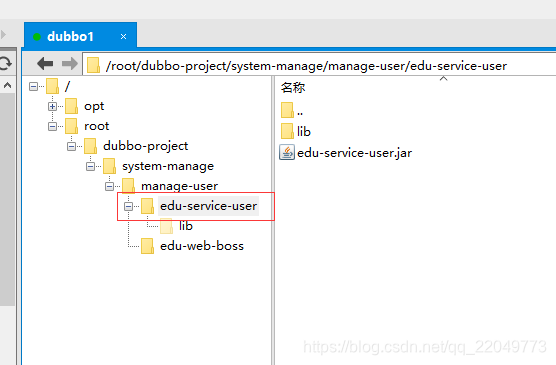Collapse the root / tree node
Image resolution: width=556 pixels, height=365 pixels.
(x=33, y=87)
